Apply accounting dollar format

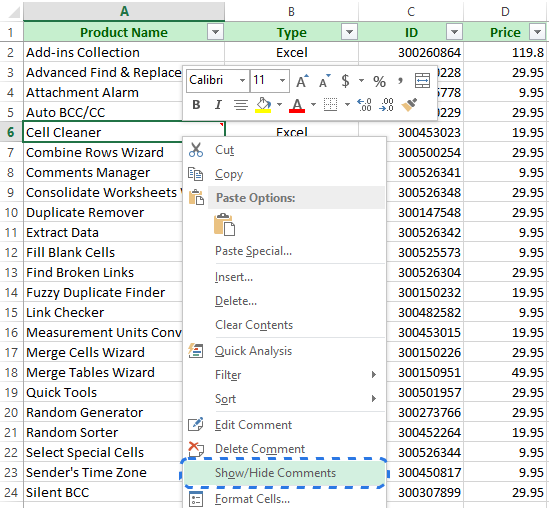(346, 81)
